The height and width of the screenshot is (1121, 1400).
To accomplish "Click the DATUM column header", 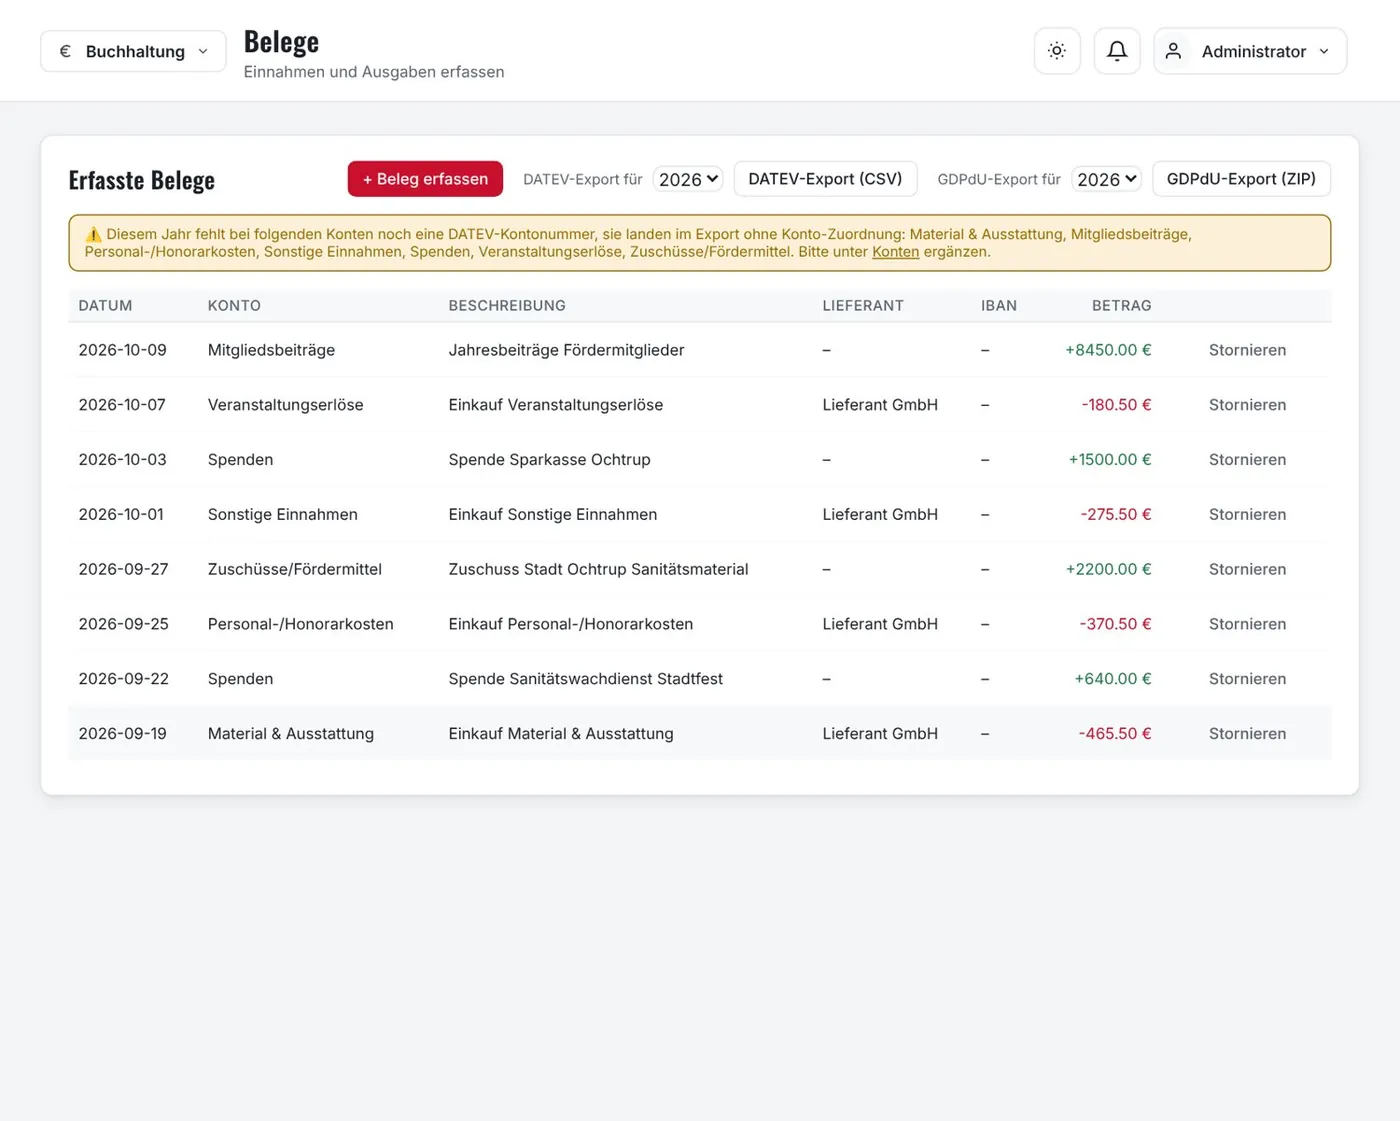I will point(105,306).
